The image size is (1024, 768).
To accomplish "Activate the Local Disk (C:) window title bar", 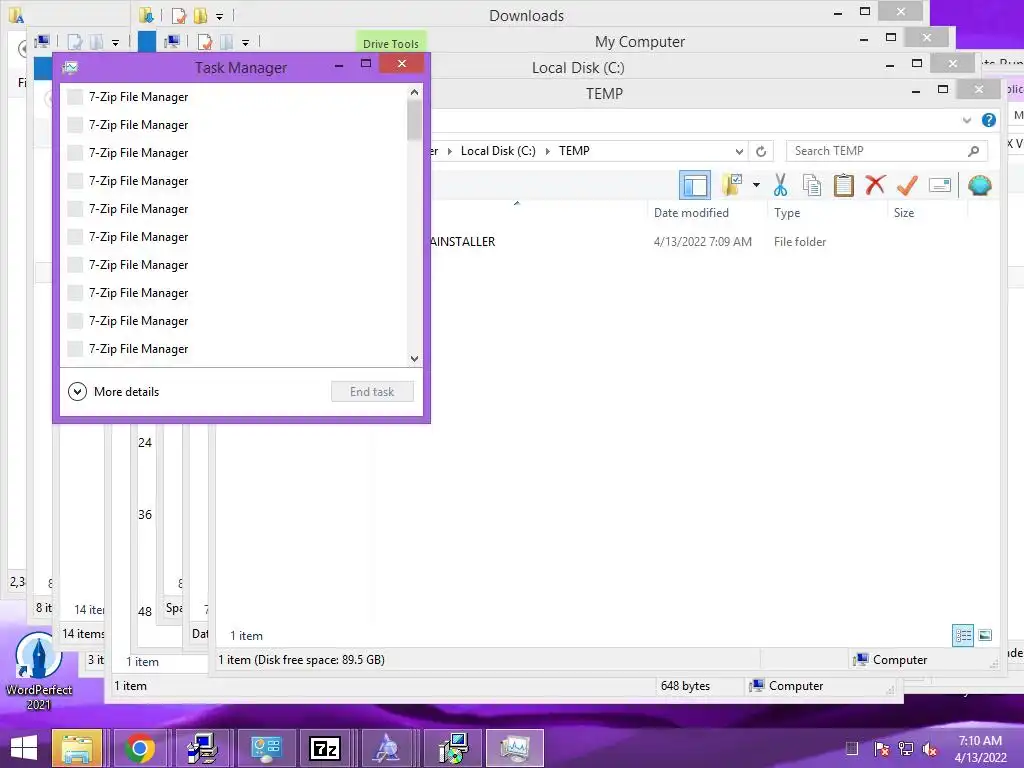I will click(578, 67).
